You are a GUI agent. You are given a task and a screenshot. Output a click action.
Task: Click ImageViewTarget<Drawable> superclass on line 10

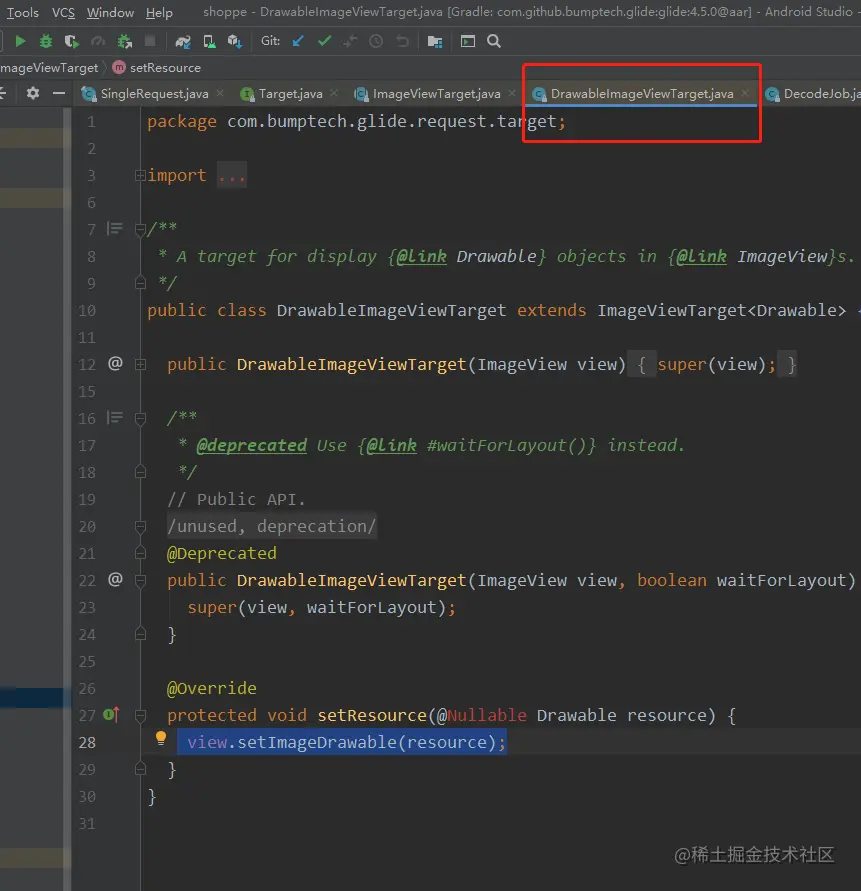point(721,310)
